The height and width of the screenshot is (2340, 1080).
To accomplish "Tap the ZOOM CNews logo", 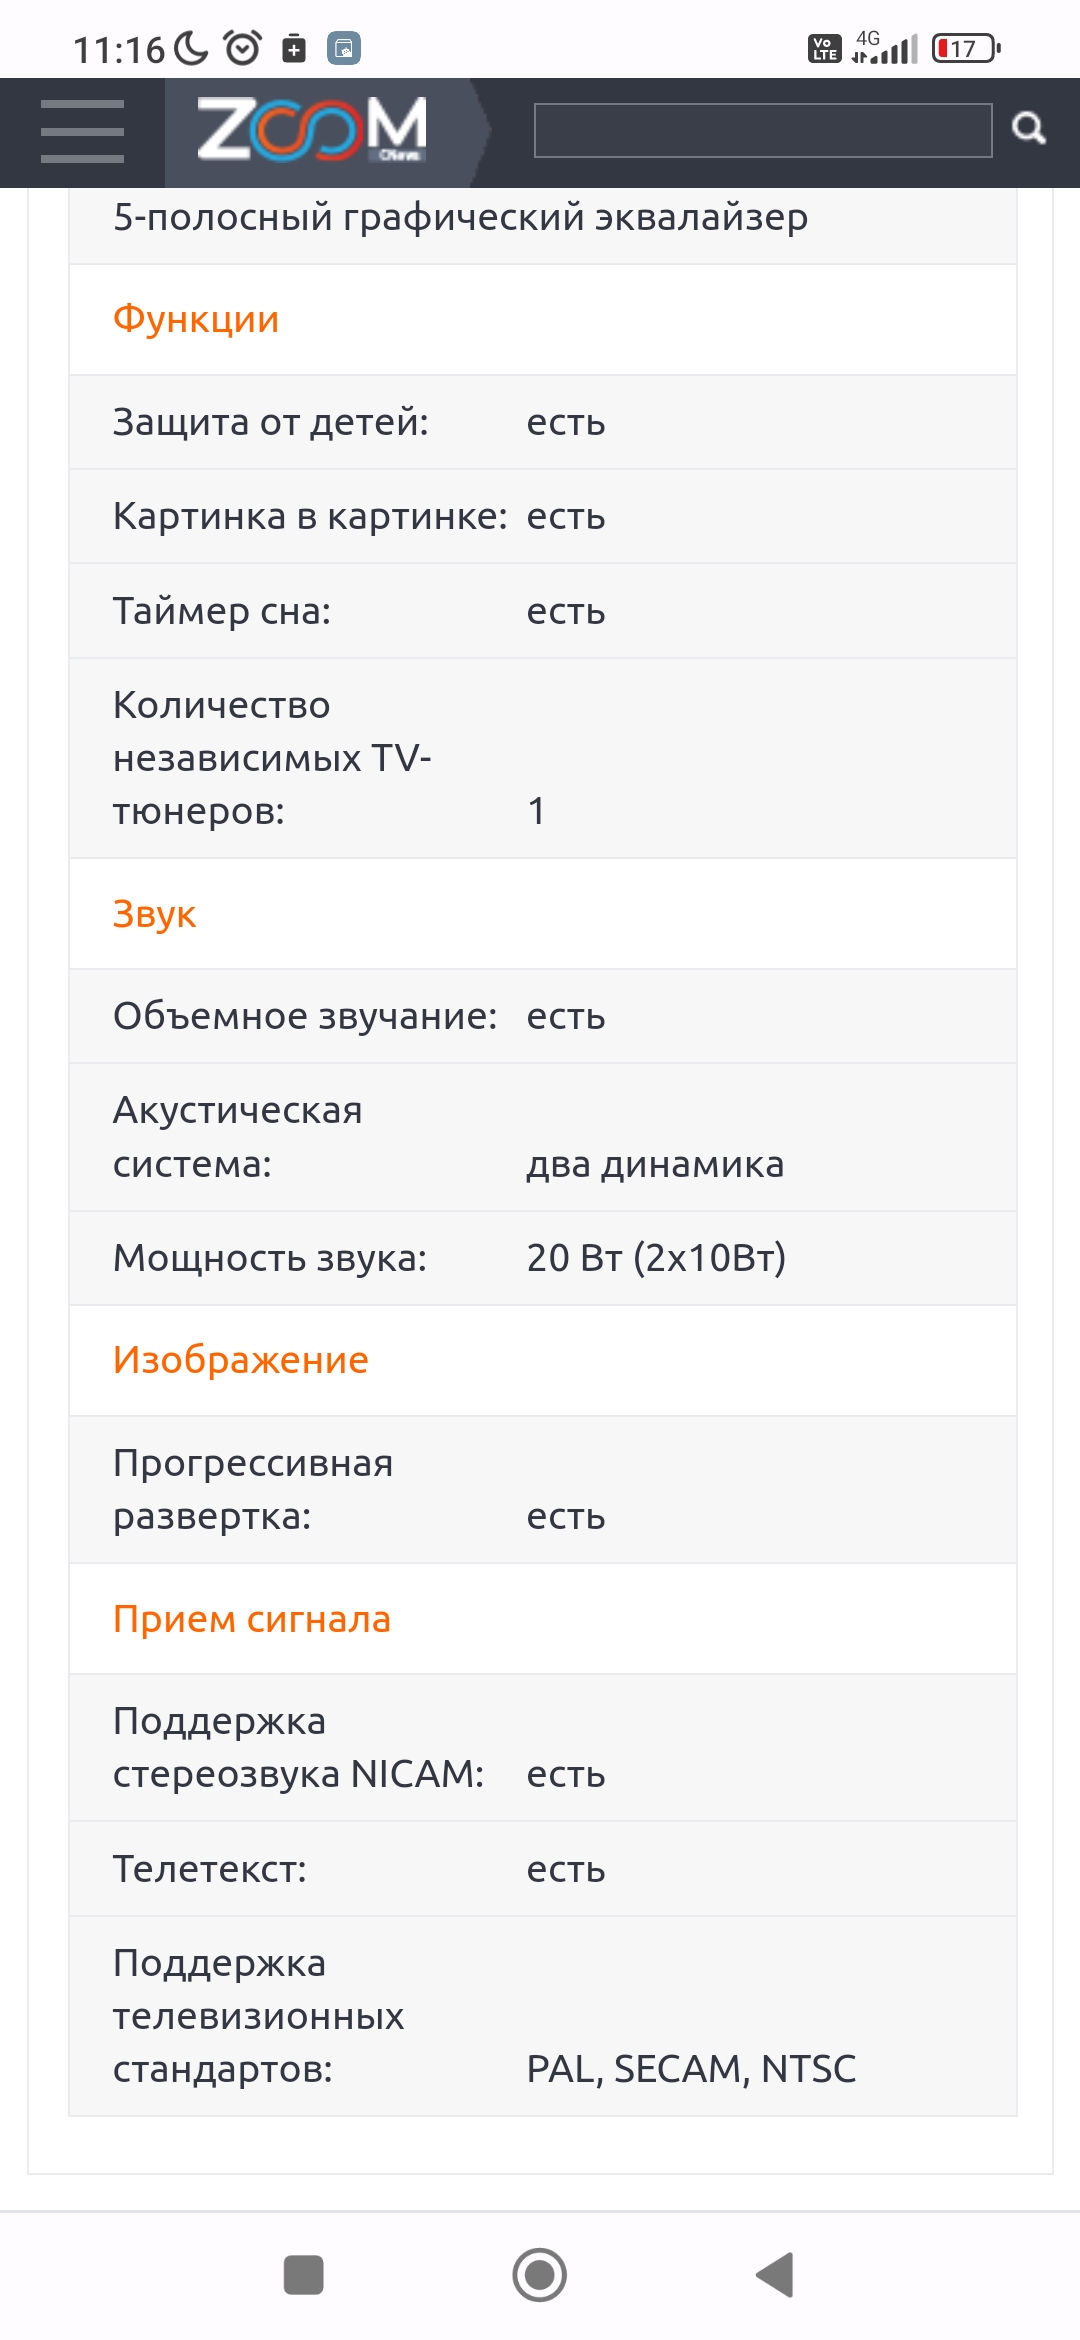I will [310, 128].
